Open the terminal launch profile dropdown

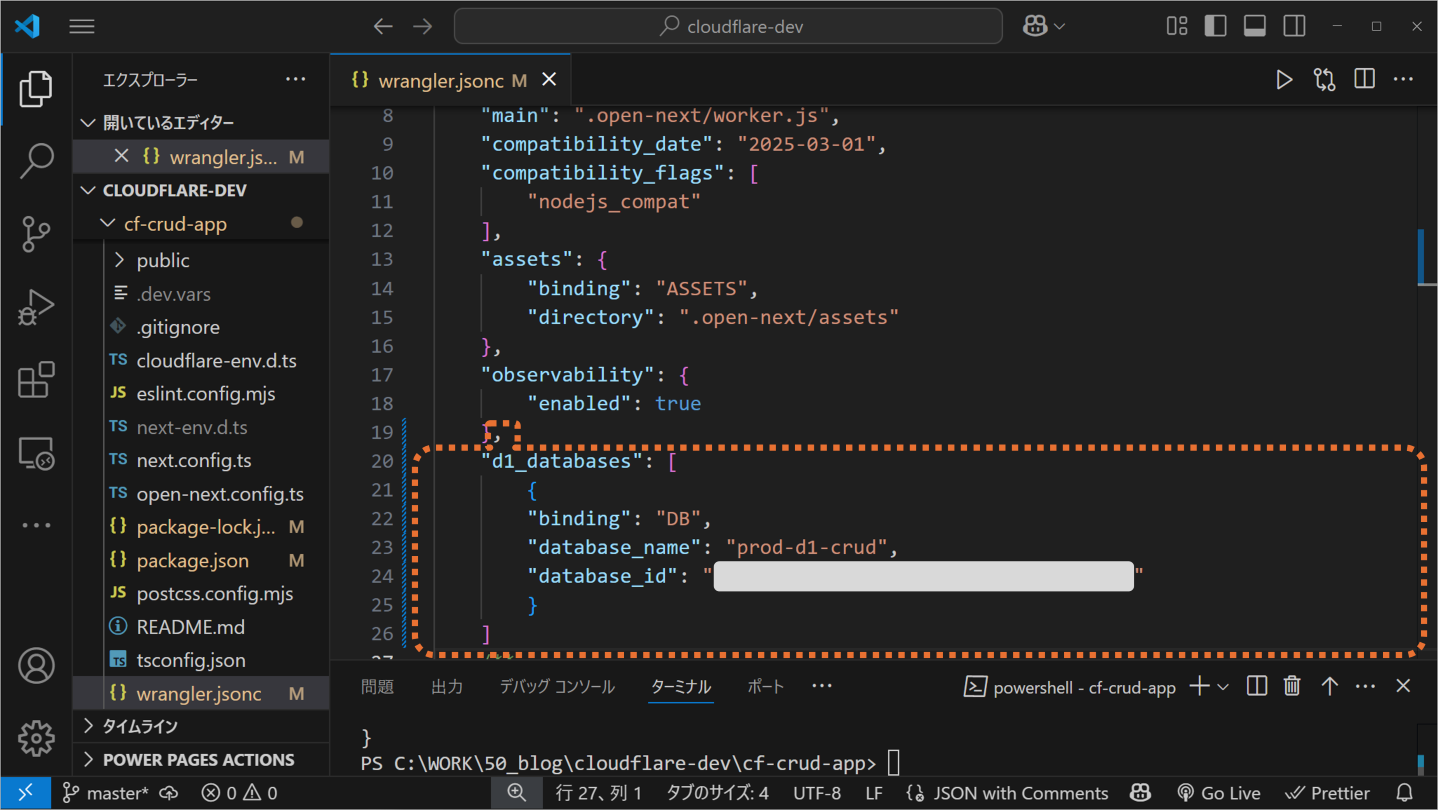pyautogui.click(x=1222, y=686)
